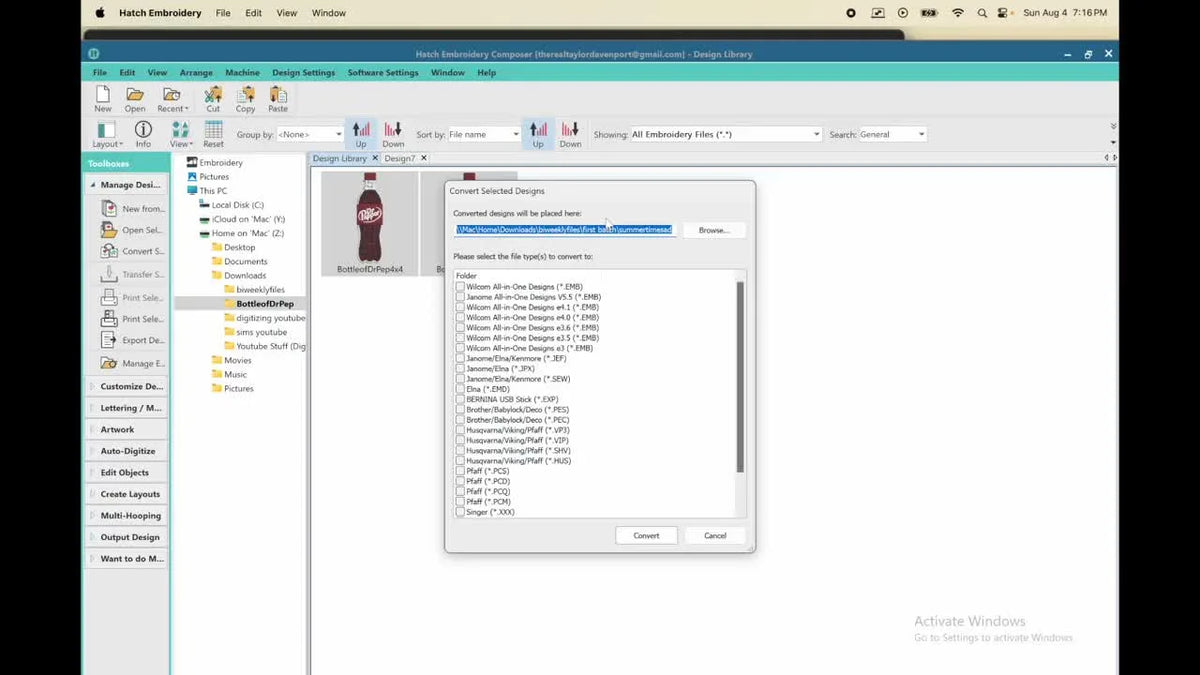This screenshot has height=675, width=1200.
Task: Click the New design toolbar icon
Action: pyautogui.click(x=103, y=99)
